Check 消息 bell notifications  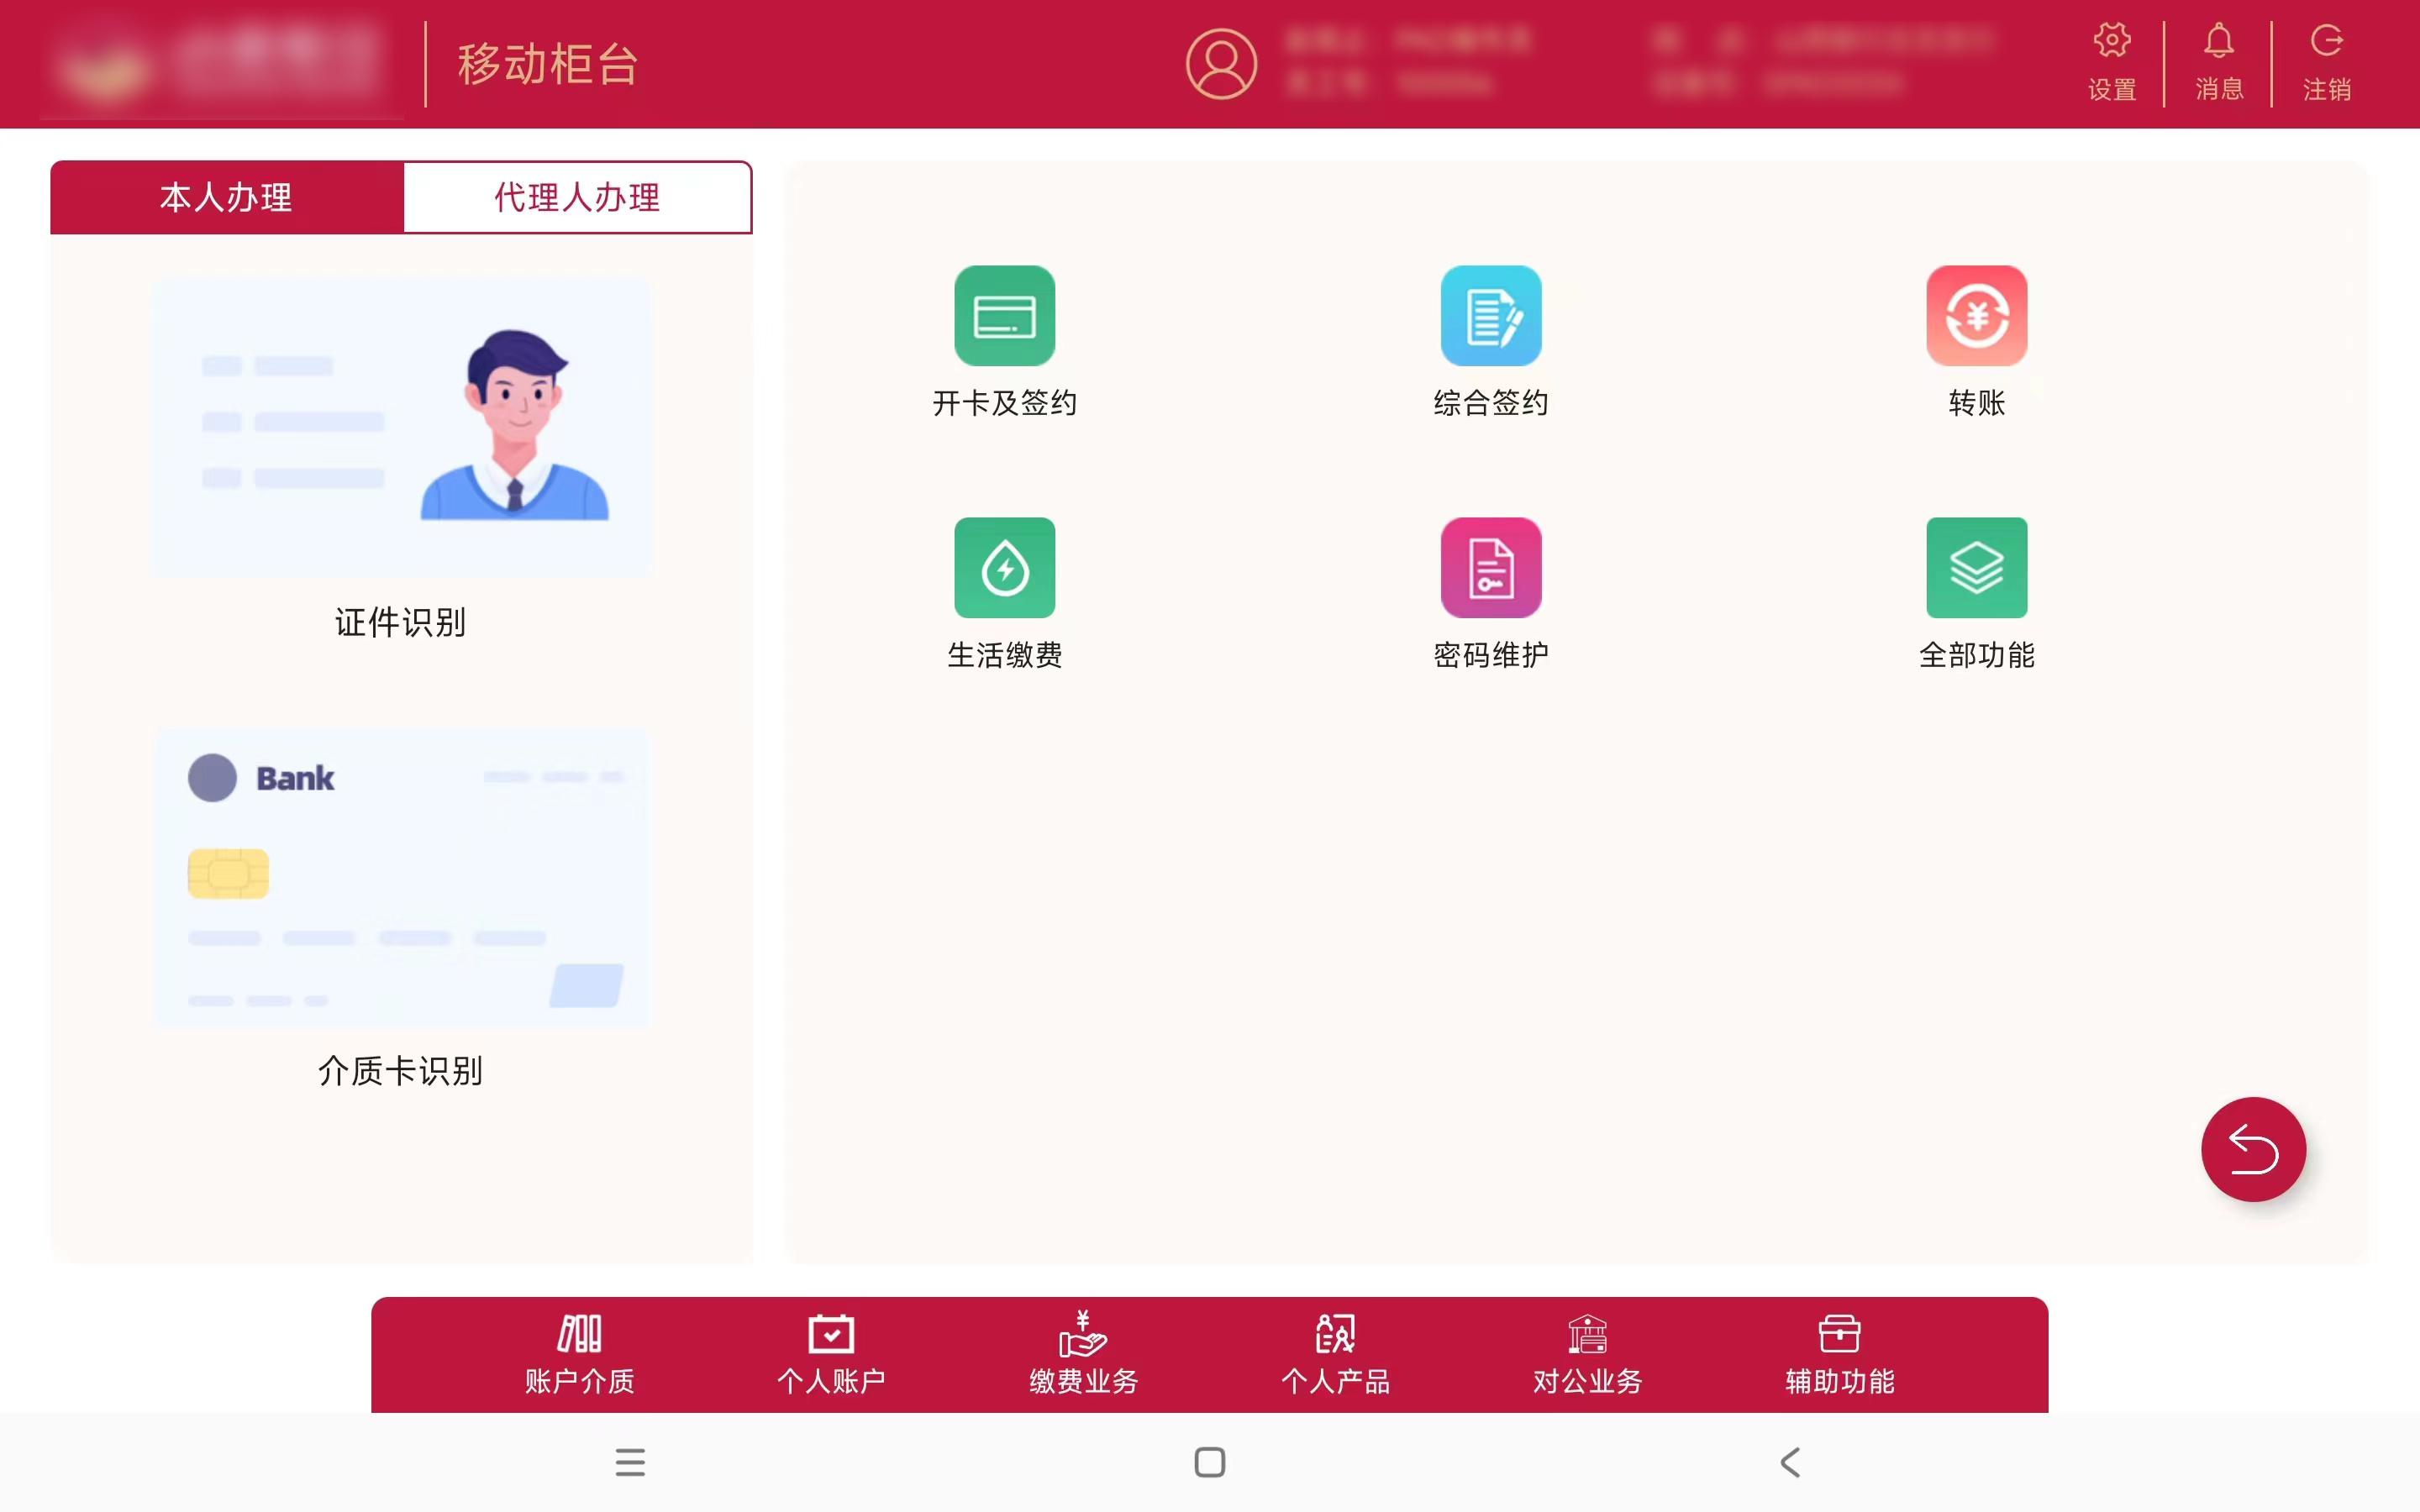(x=2218, y=62)
